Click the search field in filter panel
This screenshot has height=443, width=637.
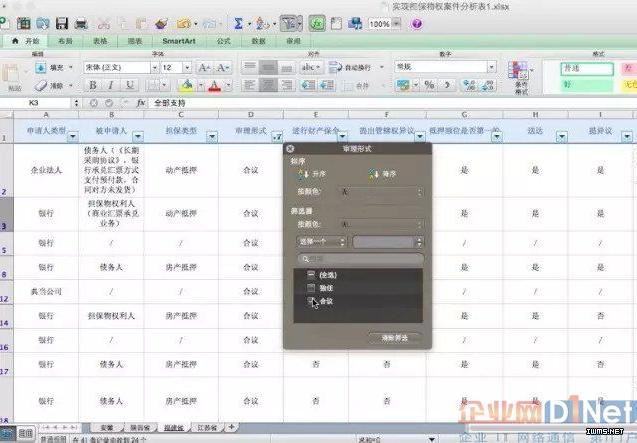click(x=360, y=258)
